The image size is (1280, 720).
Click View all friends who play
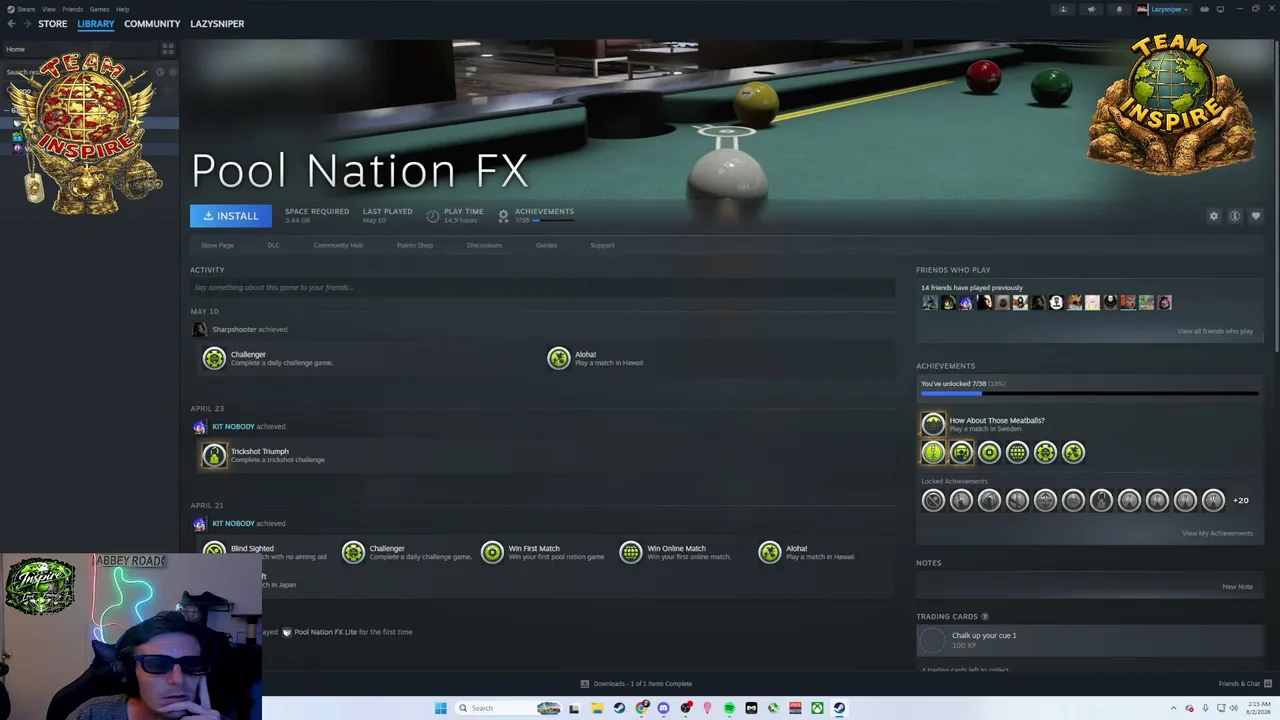pyautogui.click(x=1215, y=331)
